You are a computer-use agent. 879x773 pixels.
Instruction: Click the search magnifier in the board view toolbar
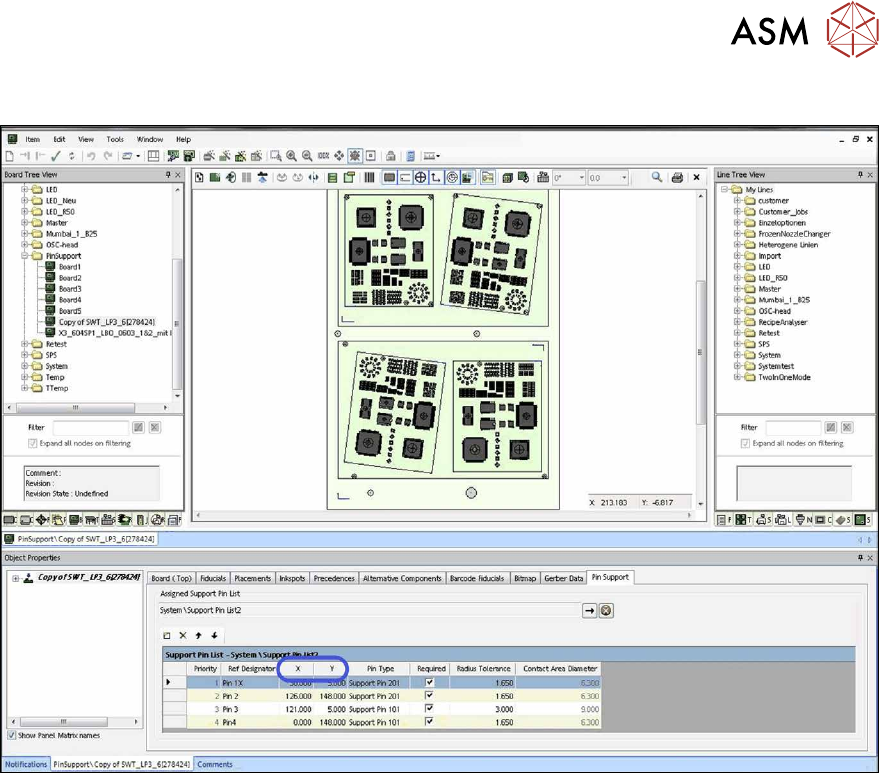[x=658, y=177]
